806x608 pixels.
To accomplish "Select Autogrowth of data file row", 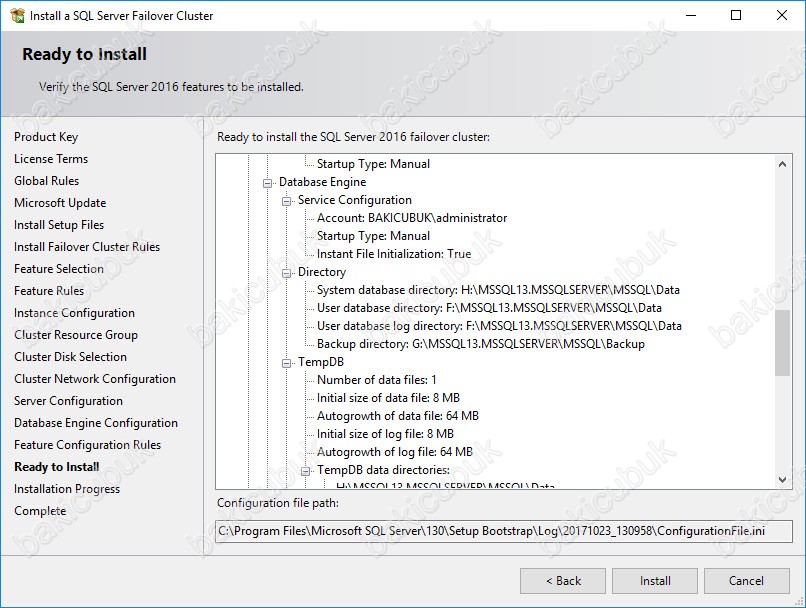I will 398,416.
